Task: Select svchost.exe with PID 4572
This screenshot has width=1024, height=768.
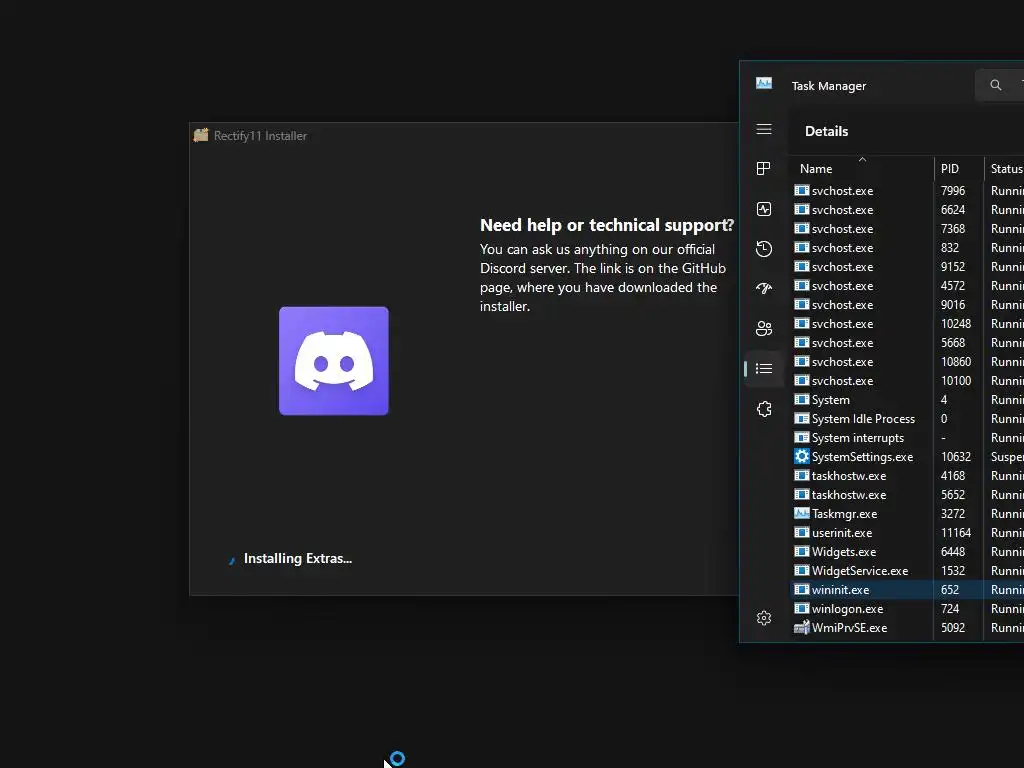Action: [x=842, y=285]
